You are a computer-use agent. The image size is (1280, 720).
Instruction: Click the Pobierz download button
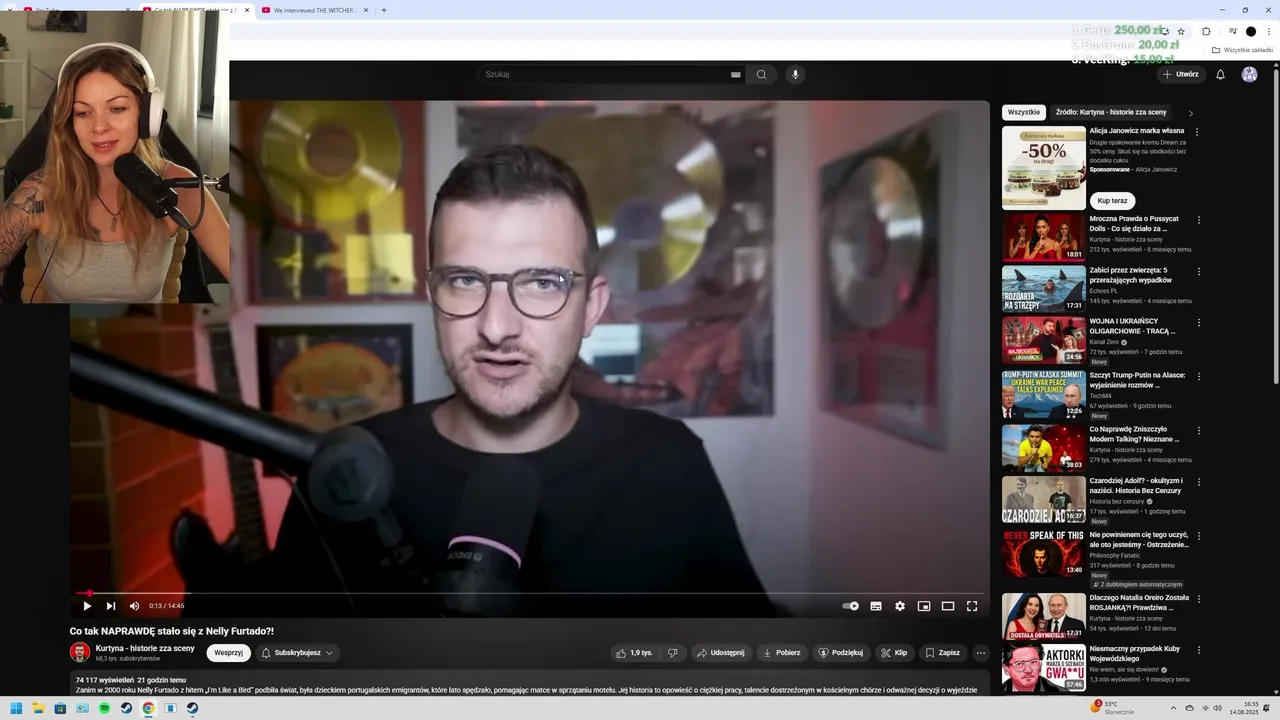pos(782,653)
